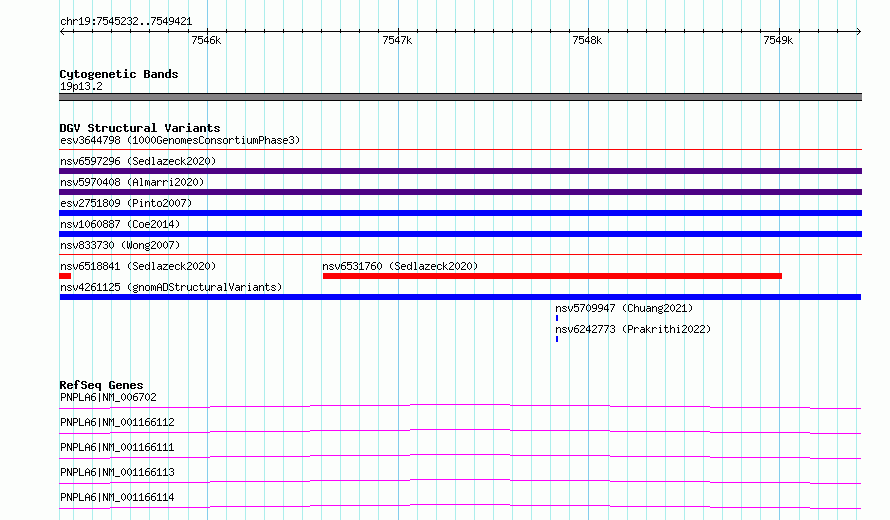890x520 pixels.
Task: Click the thin red nsv833730 variant line
Action: [x=460, y=255]
